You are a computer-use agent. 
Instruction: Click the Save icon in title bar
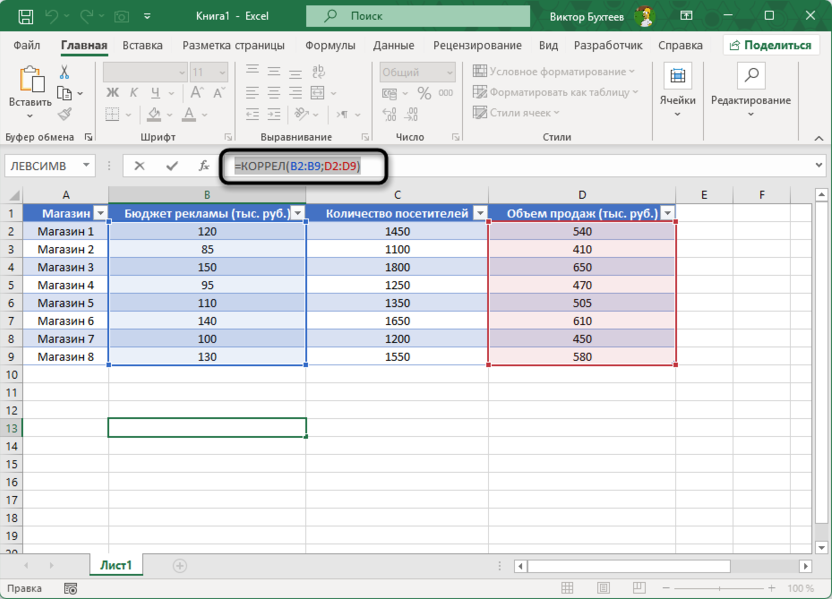(x=25, y=17)
